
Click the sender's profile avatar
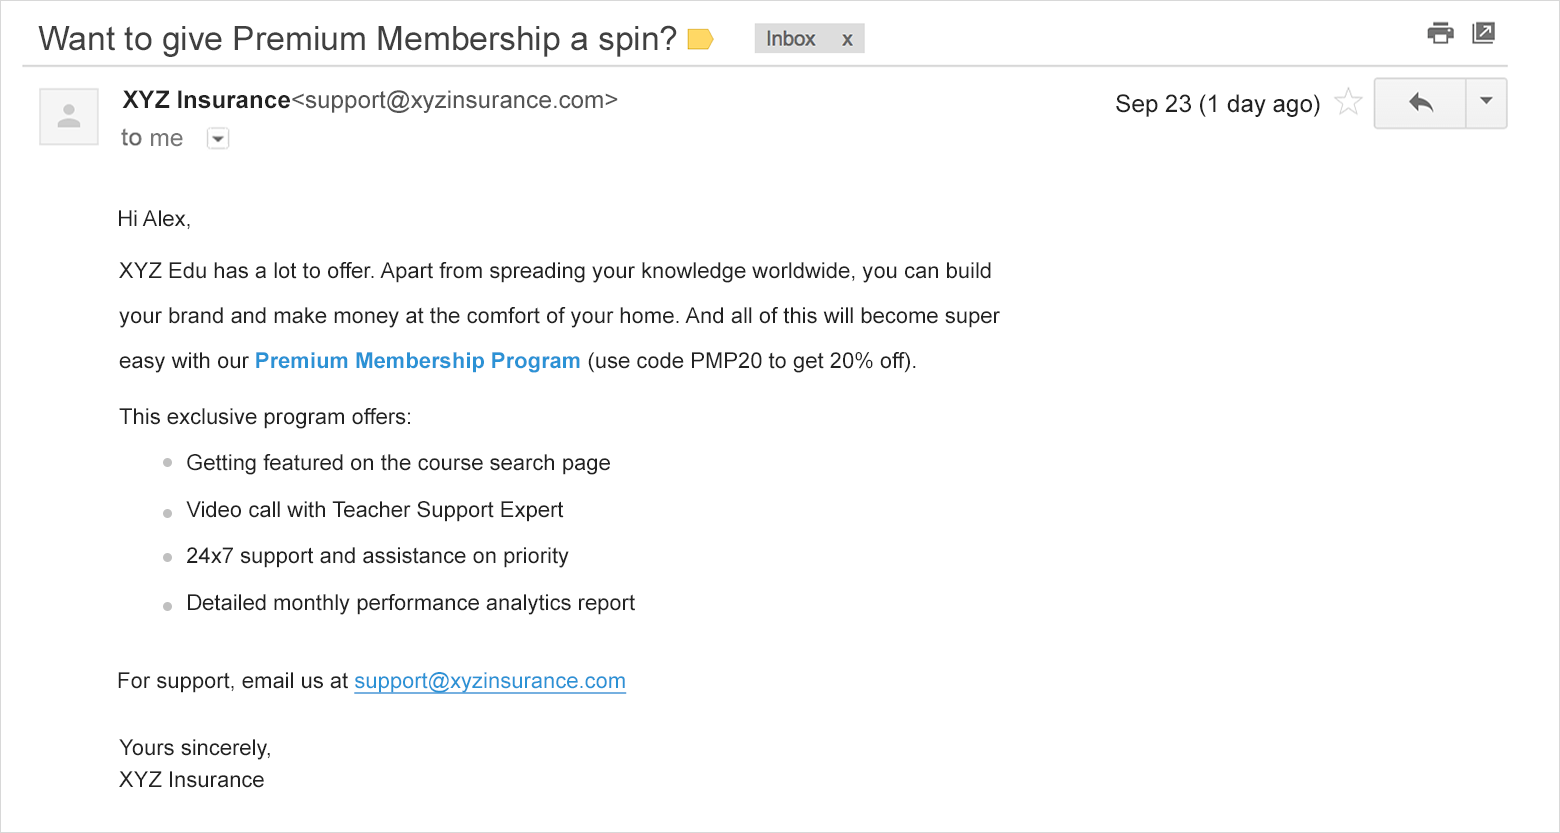click(x=69, y=117)
